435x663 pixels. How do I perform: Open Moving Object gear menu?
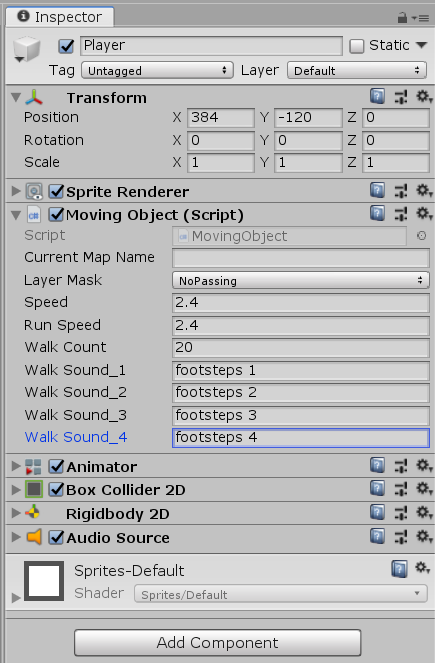423,214
